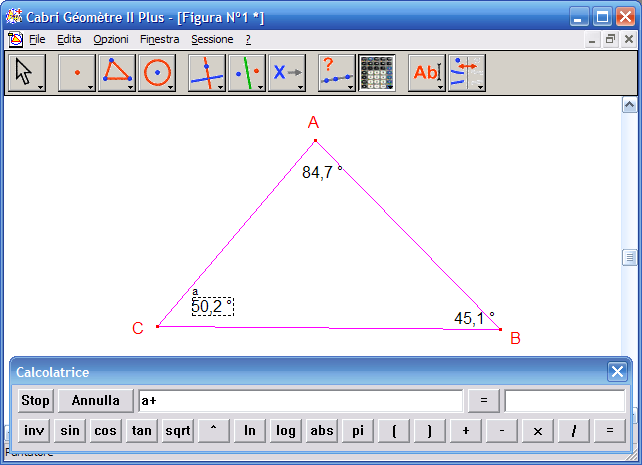This screenshot has width=642, height=465.
Task: Minimize the inner Figura document window
Action: 592,40
